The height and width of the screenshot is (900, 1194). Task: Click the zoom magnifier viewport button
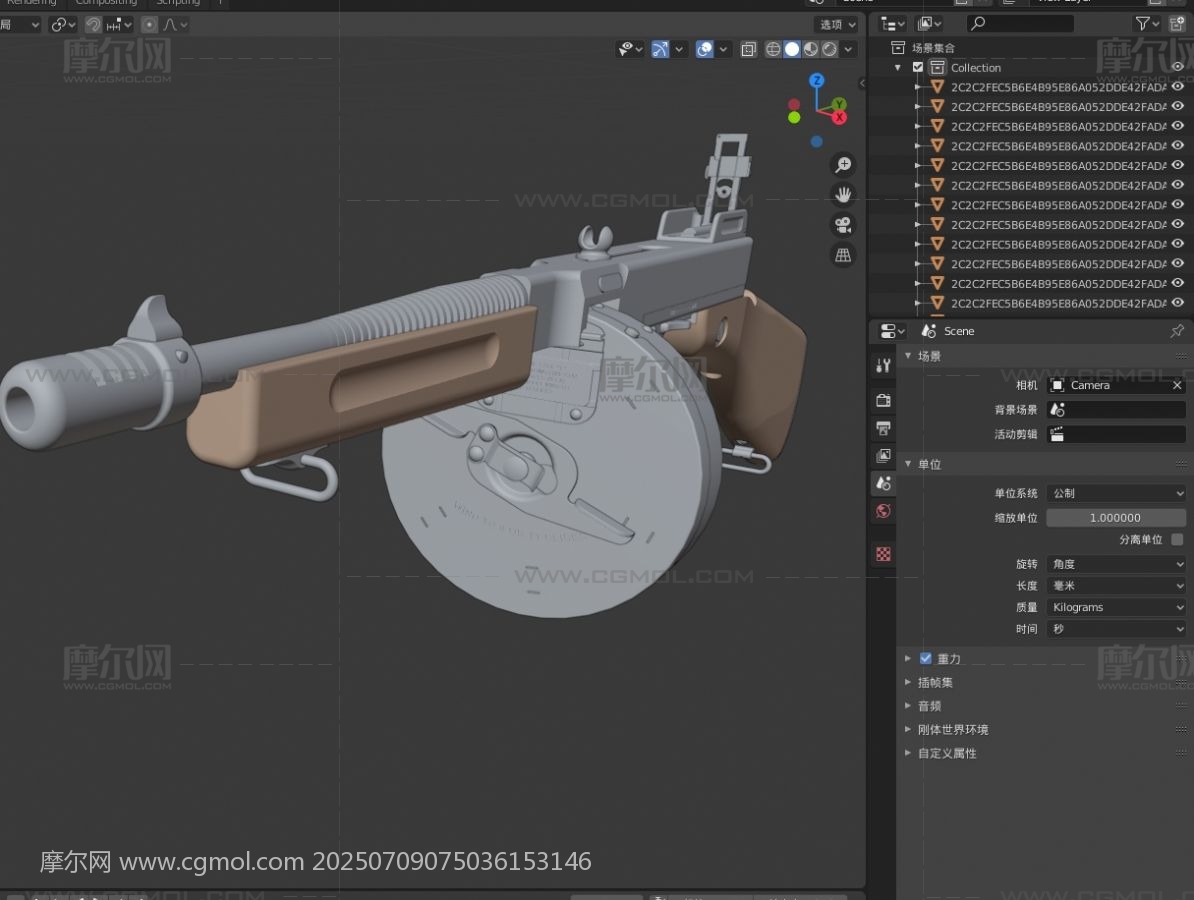843,164
